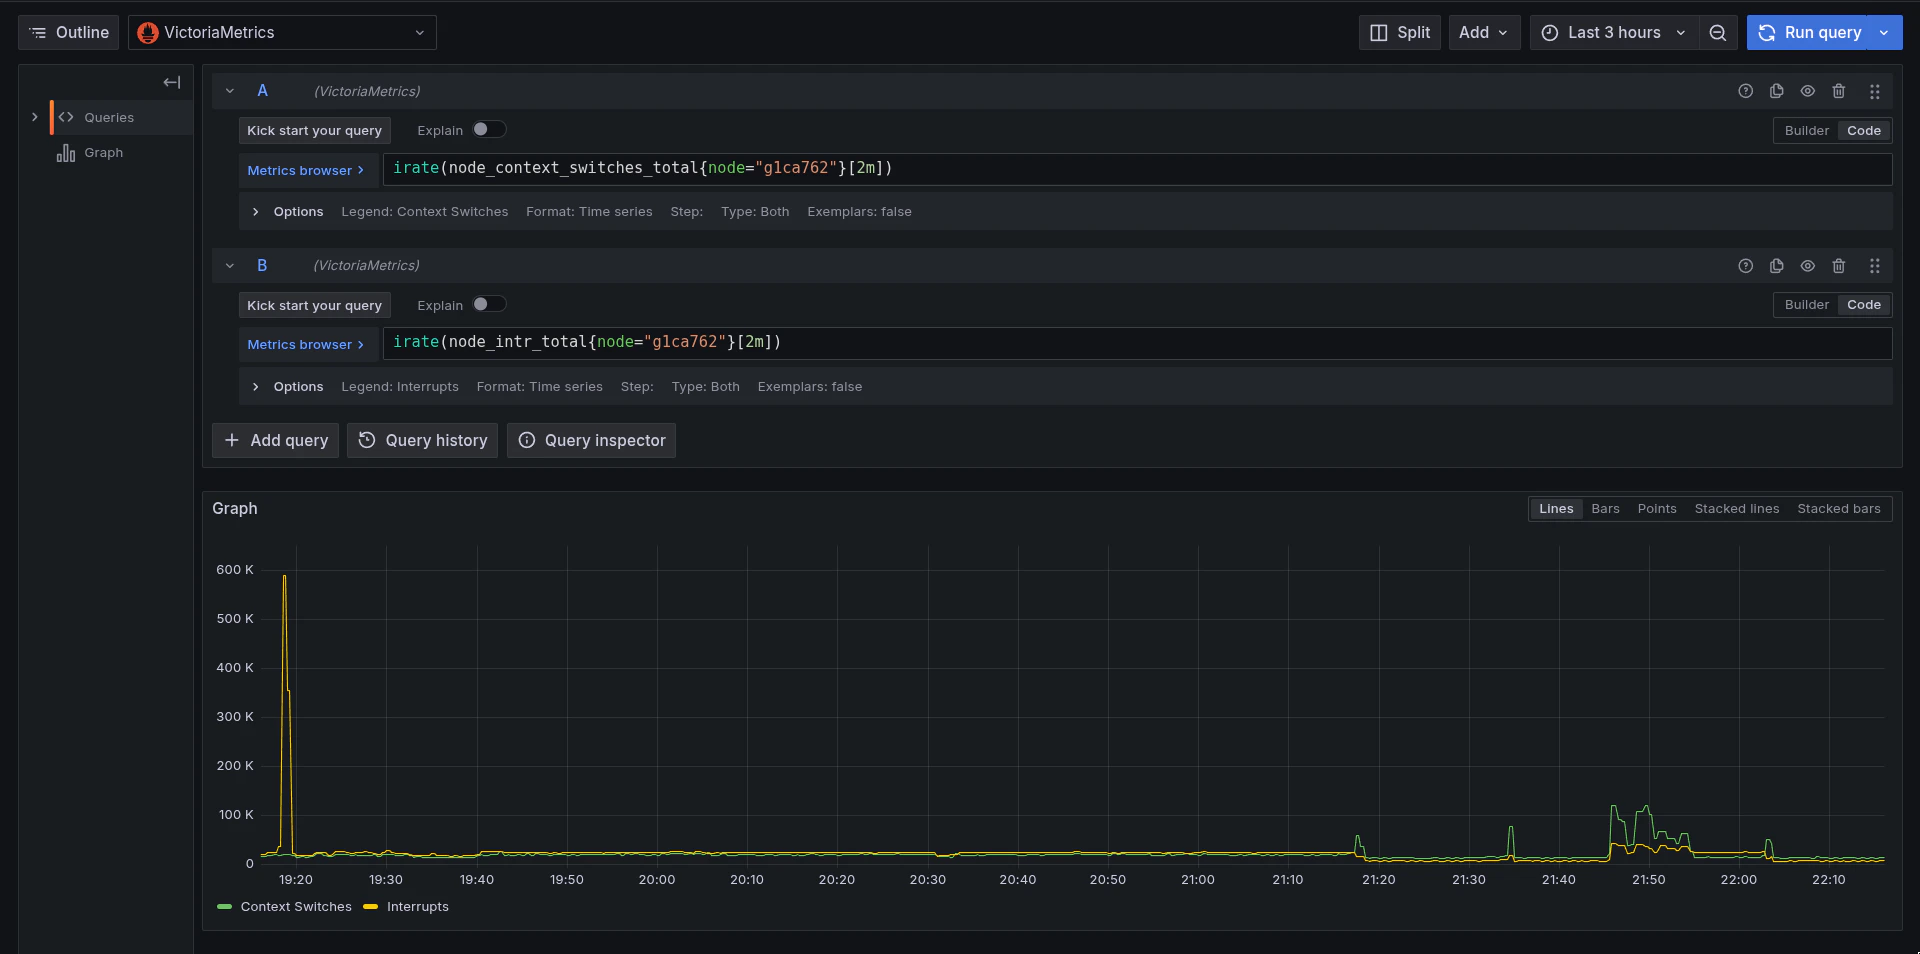The height and width of the screenshot is (954, 1920).
Task: Click query A letter name
Action: [x=262, y=91]
